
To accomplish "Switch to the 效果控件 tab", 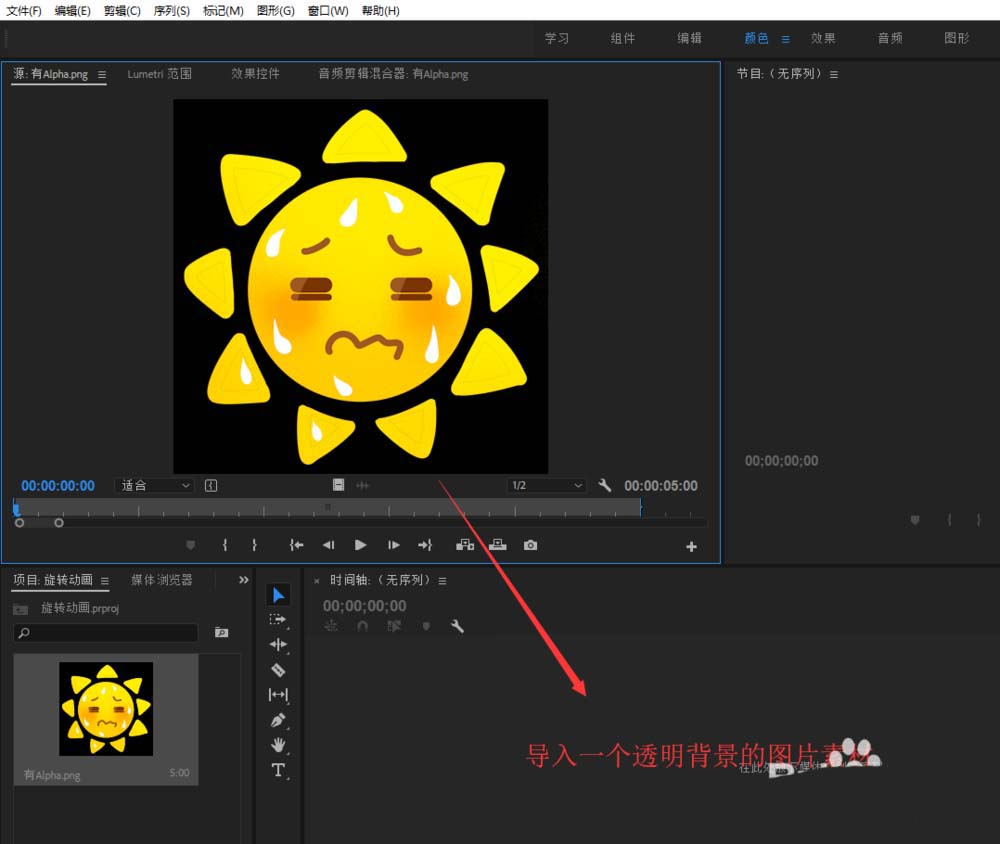I will point(253,73).
